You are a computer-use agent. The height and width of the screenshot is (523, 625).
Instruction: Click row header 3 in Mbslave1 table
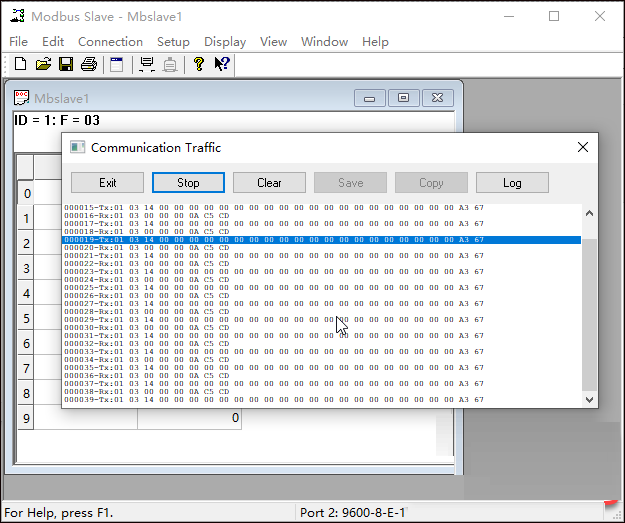tap(26, 268)
